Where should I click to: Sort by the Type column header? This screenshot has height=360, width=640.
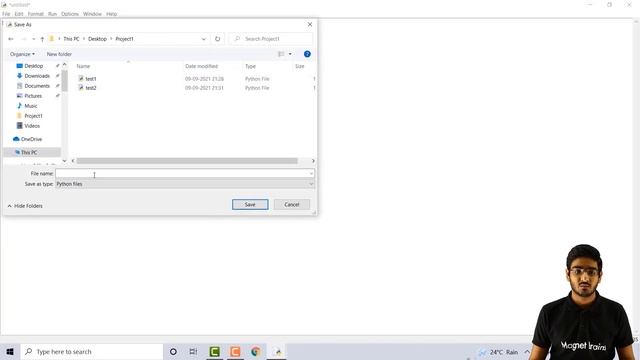[250, 66]
